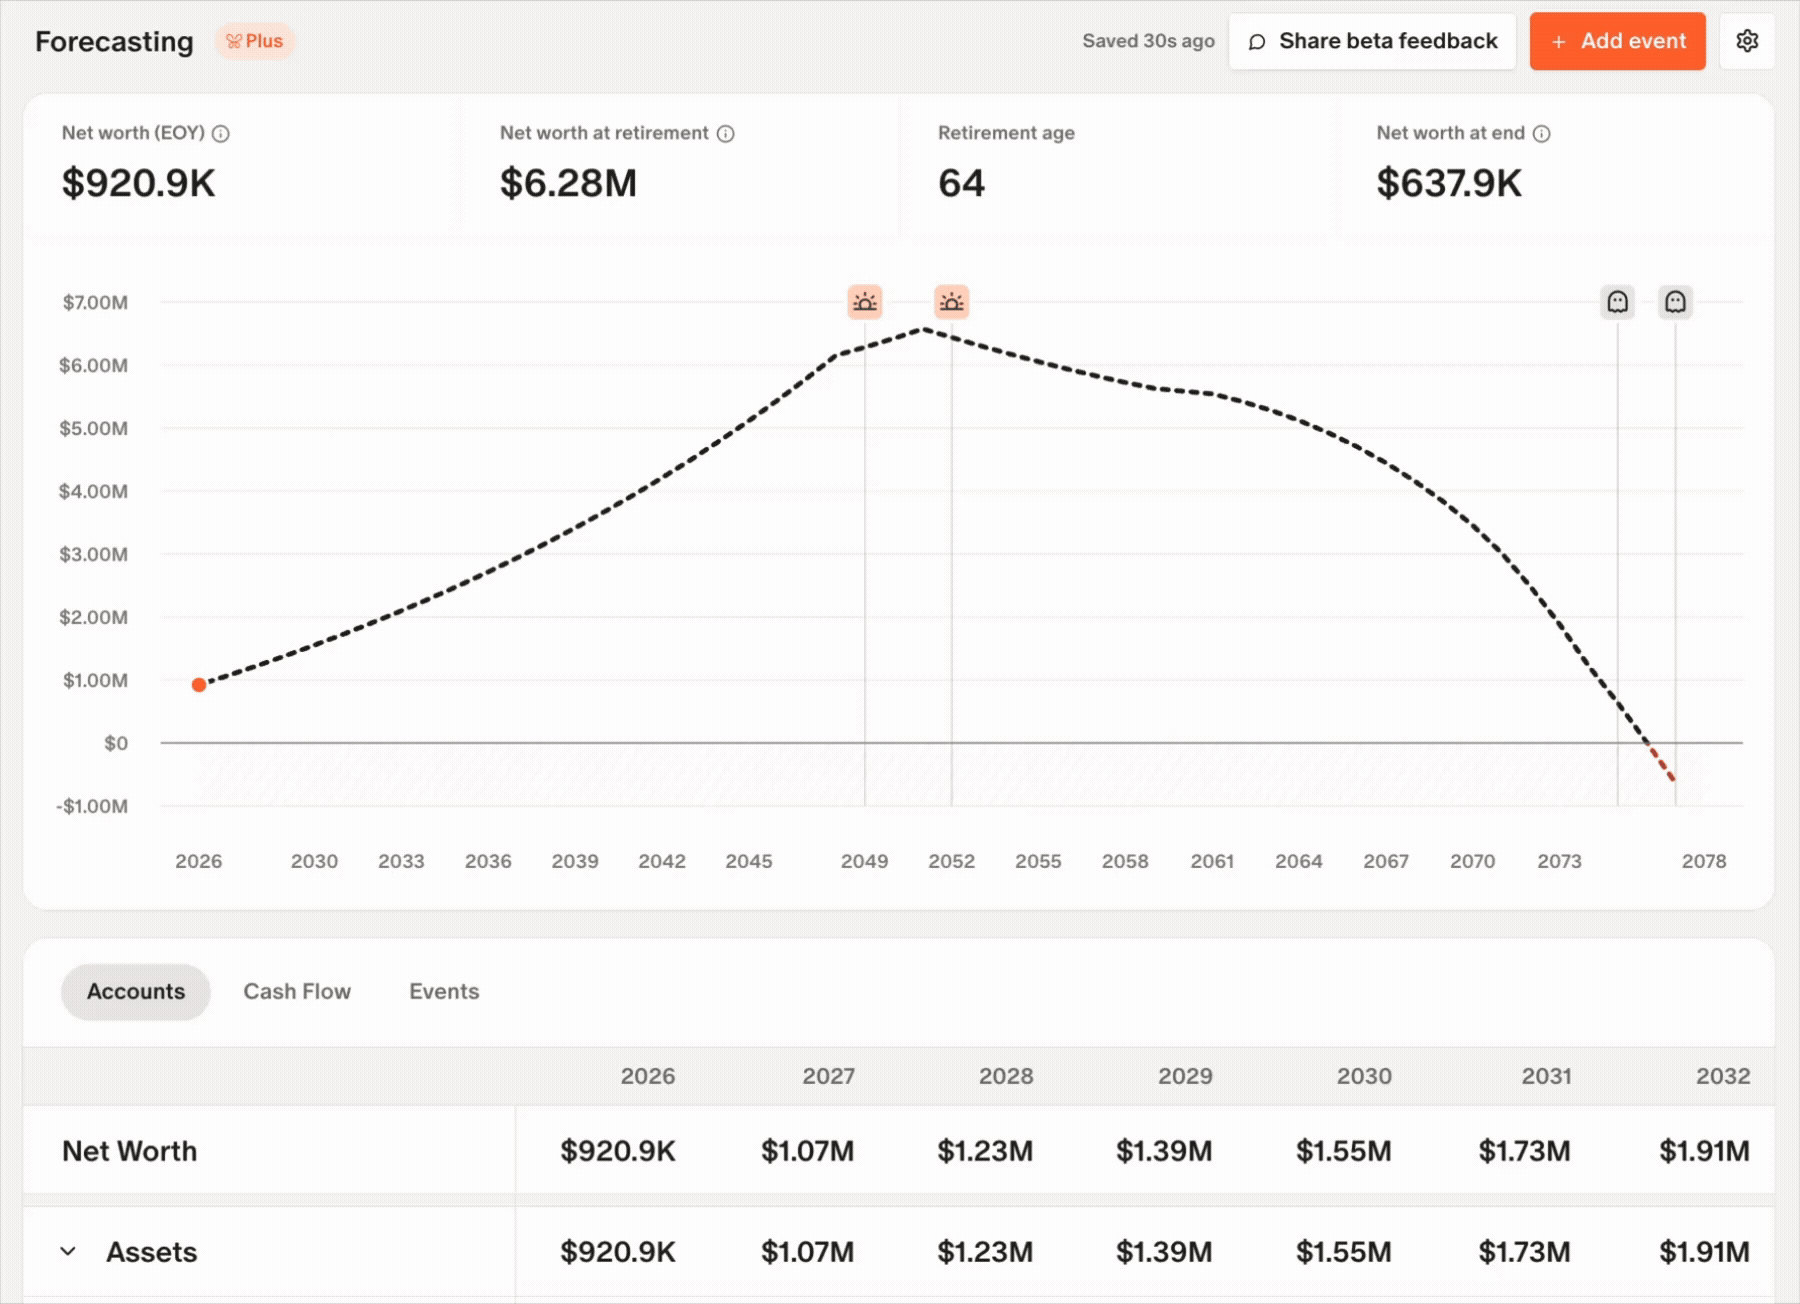This screenshot has width=1800, height=1304.
Task: Open the forecasting settings gear
Action: (1747, 41)
